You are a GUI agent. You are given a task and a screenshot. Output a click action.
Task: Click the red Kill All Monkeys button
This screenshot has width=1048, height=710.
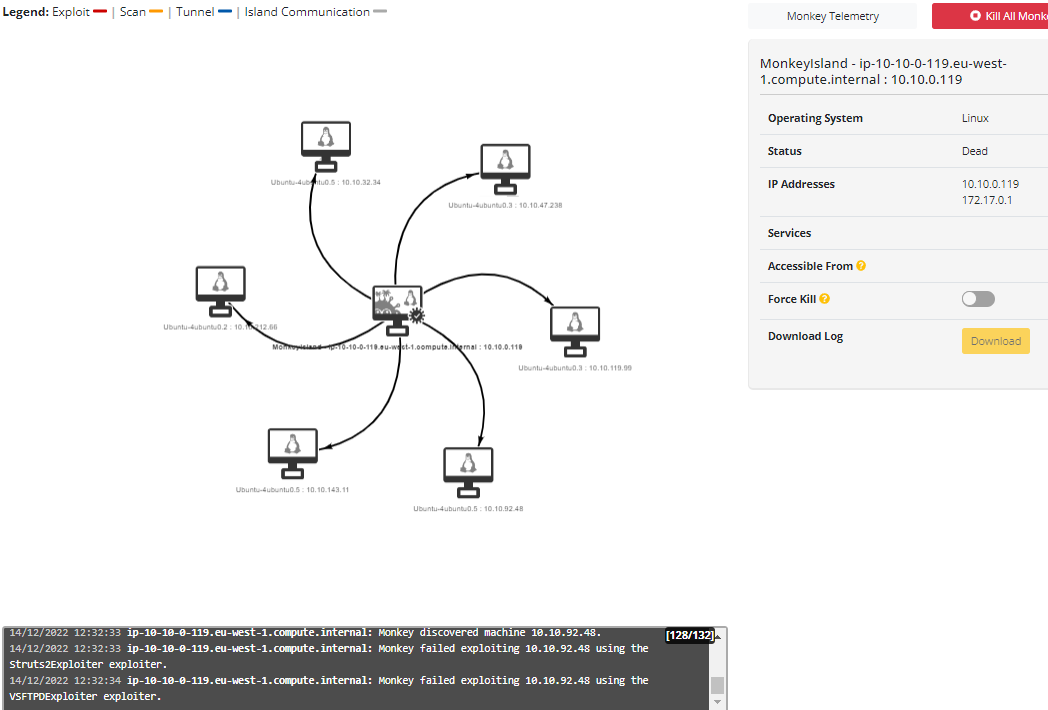(x=990, y=16)
